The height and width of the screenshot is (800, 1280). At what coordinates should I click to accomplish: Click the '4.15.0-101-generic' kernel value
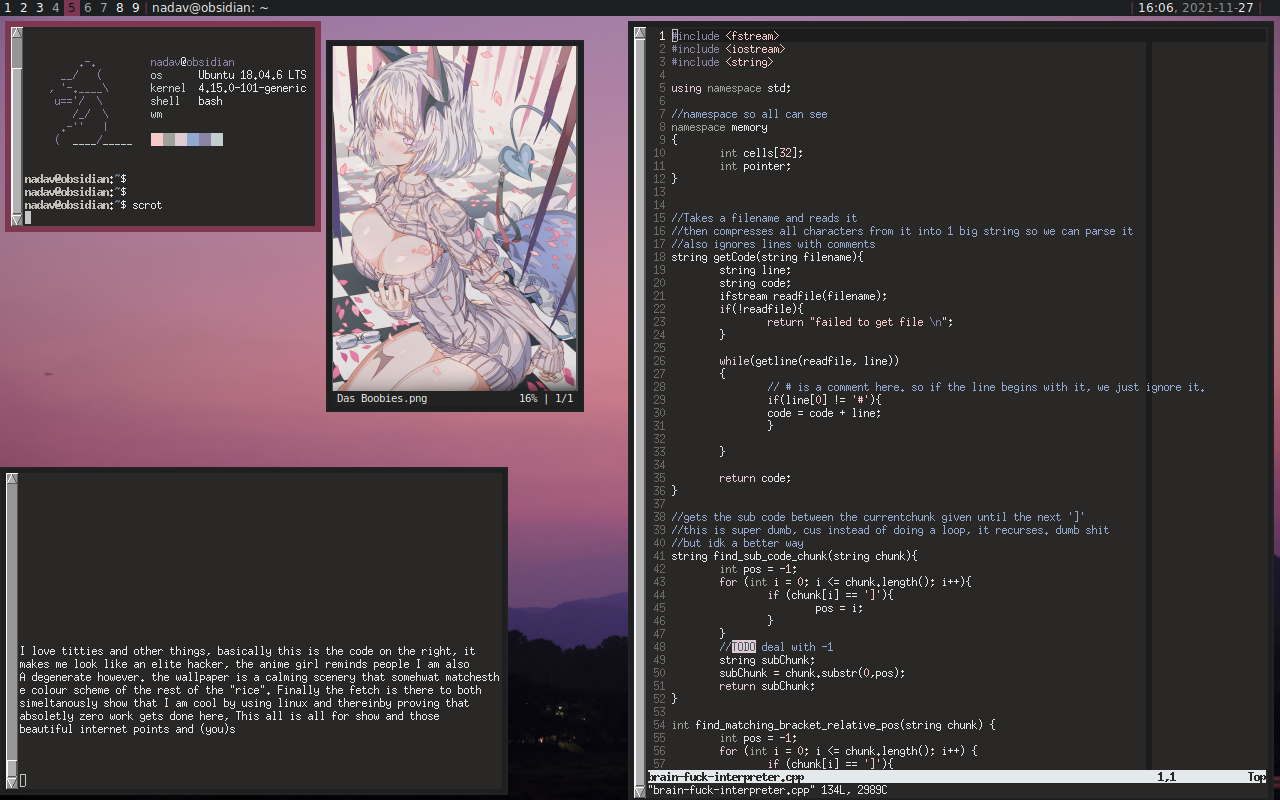point(252,88)
